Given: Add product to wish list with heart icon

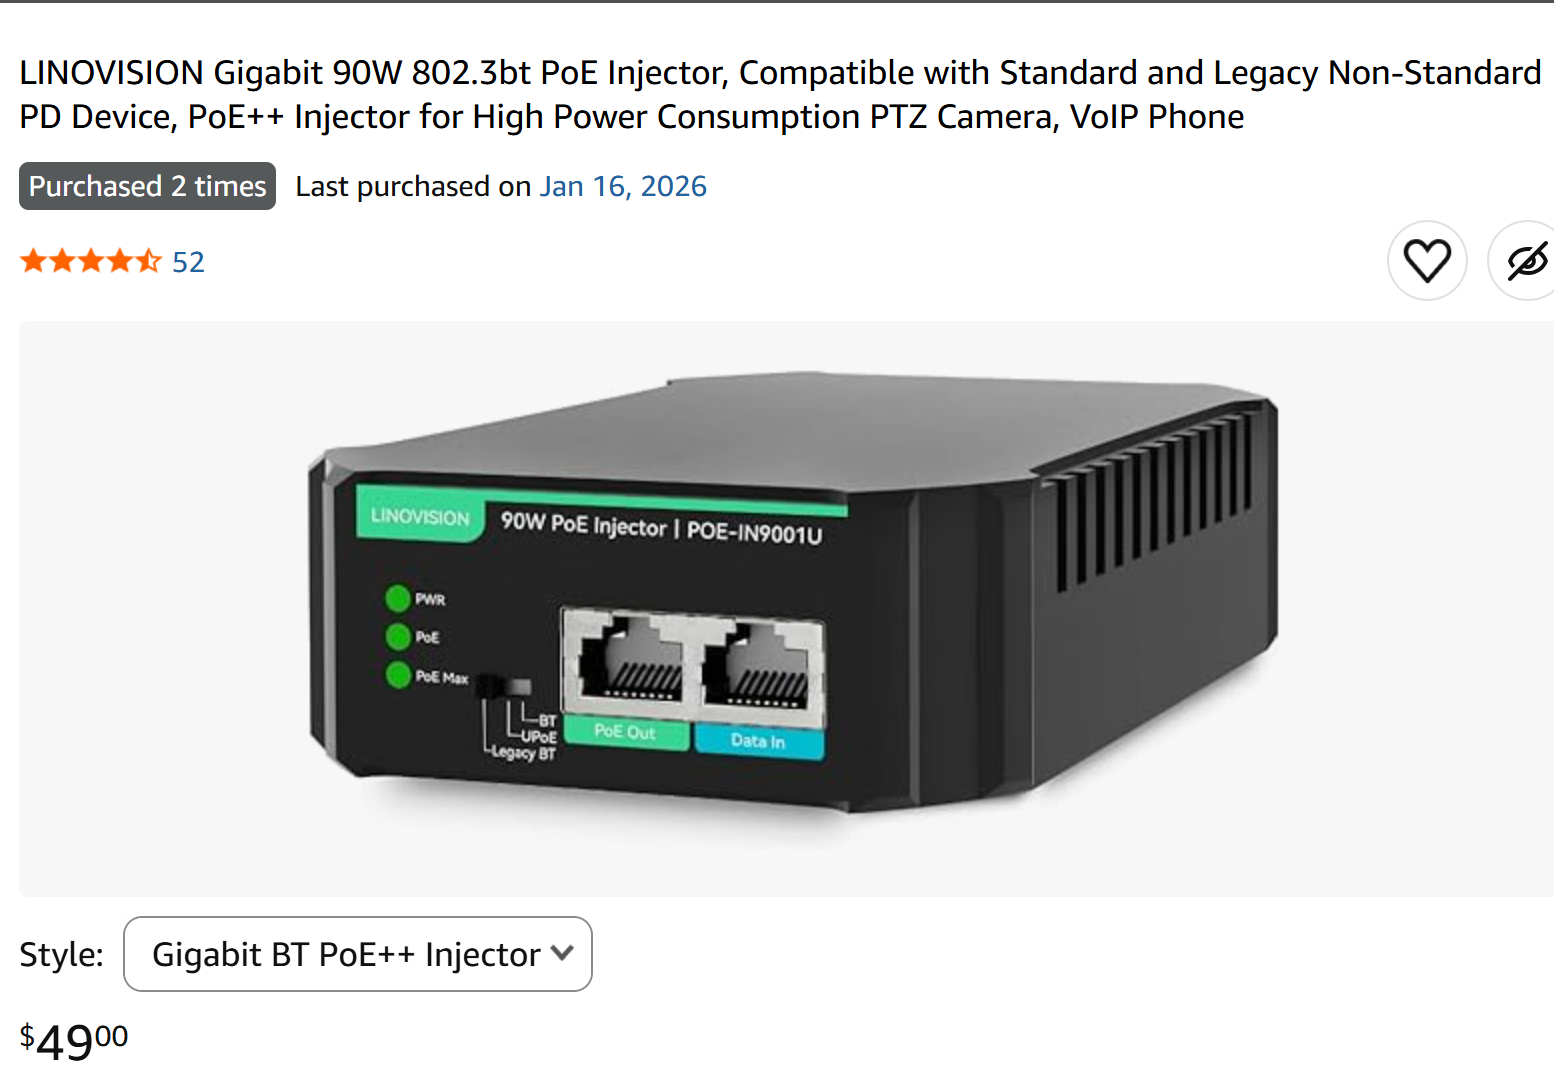Looking at the screenshot, I should (x=1427, y=261).
